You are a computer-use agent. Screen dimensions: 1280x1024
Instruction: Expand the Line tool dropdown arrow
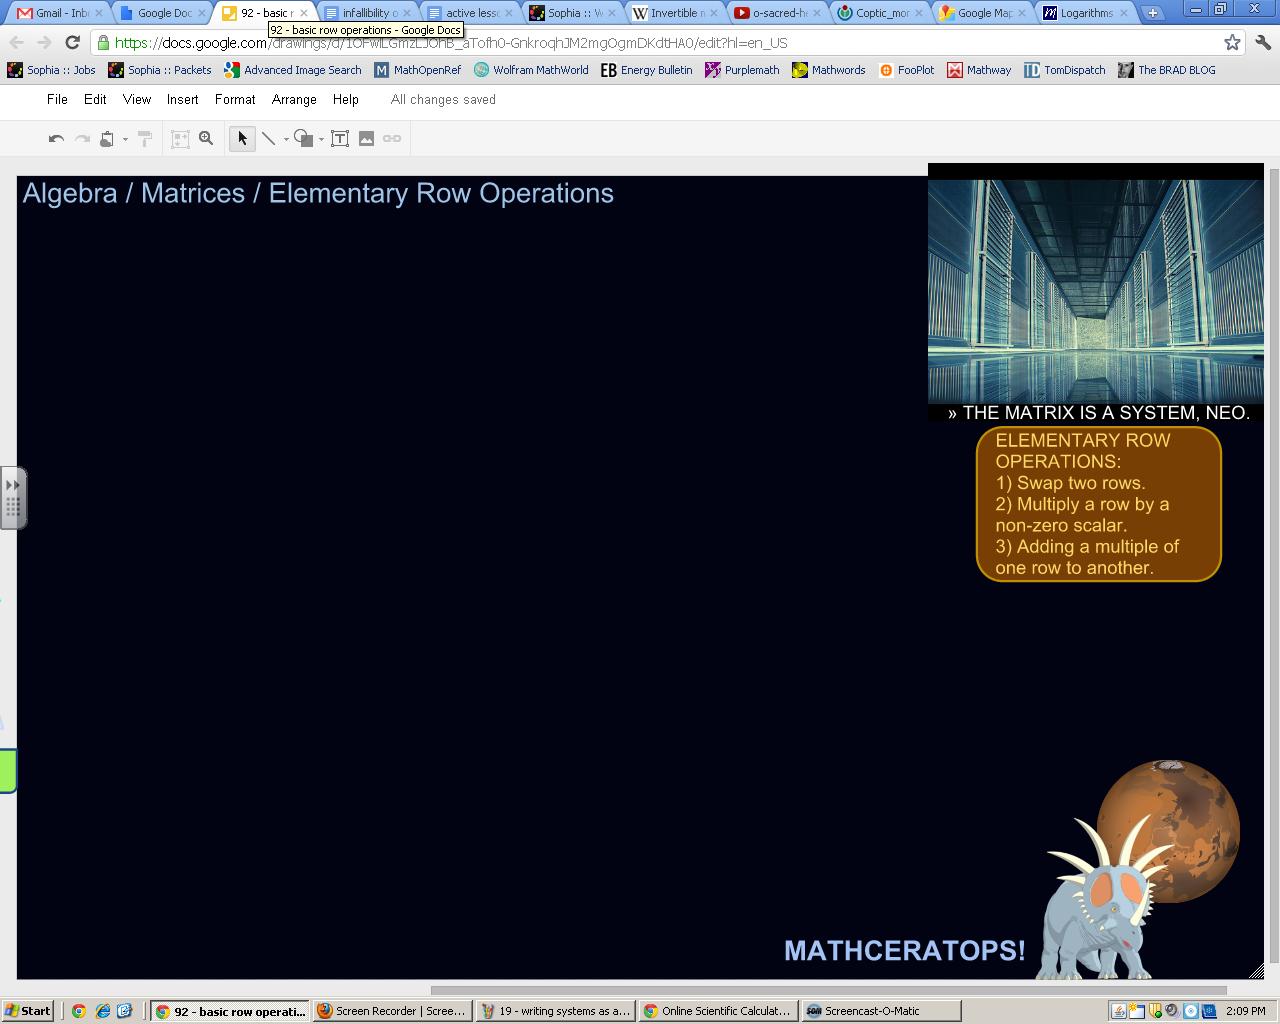tap(286, 139)
